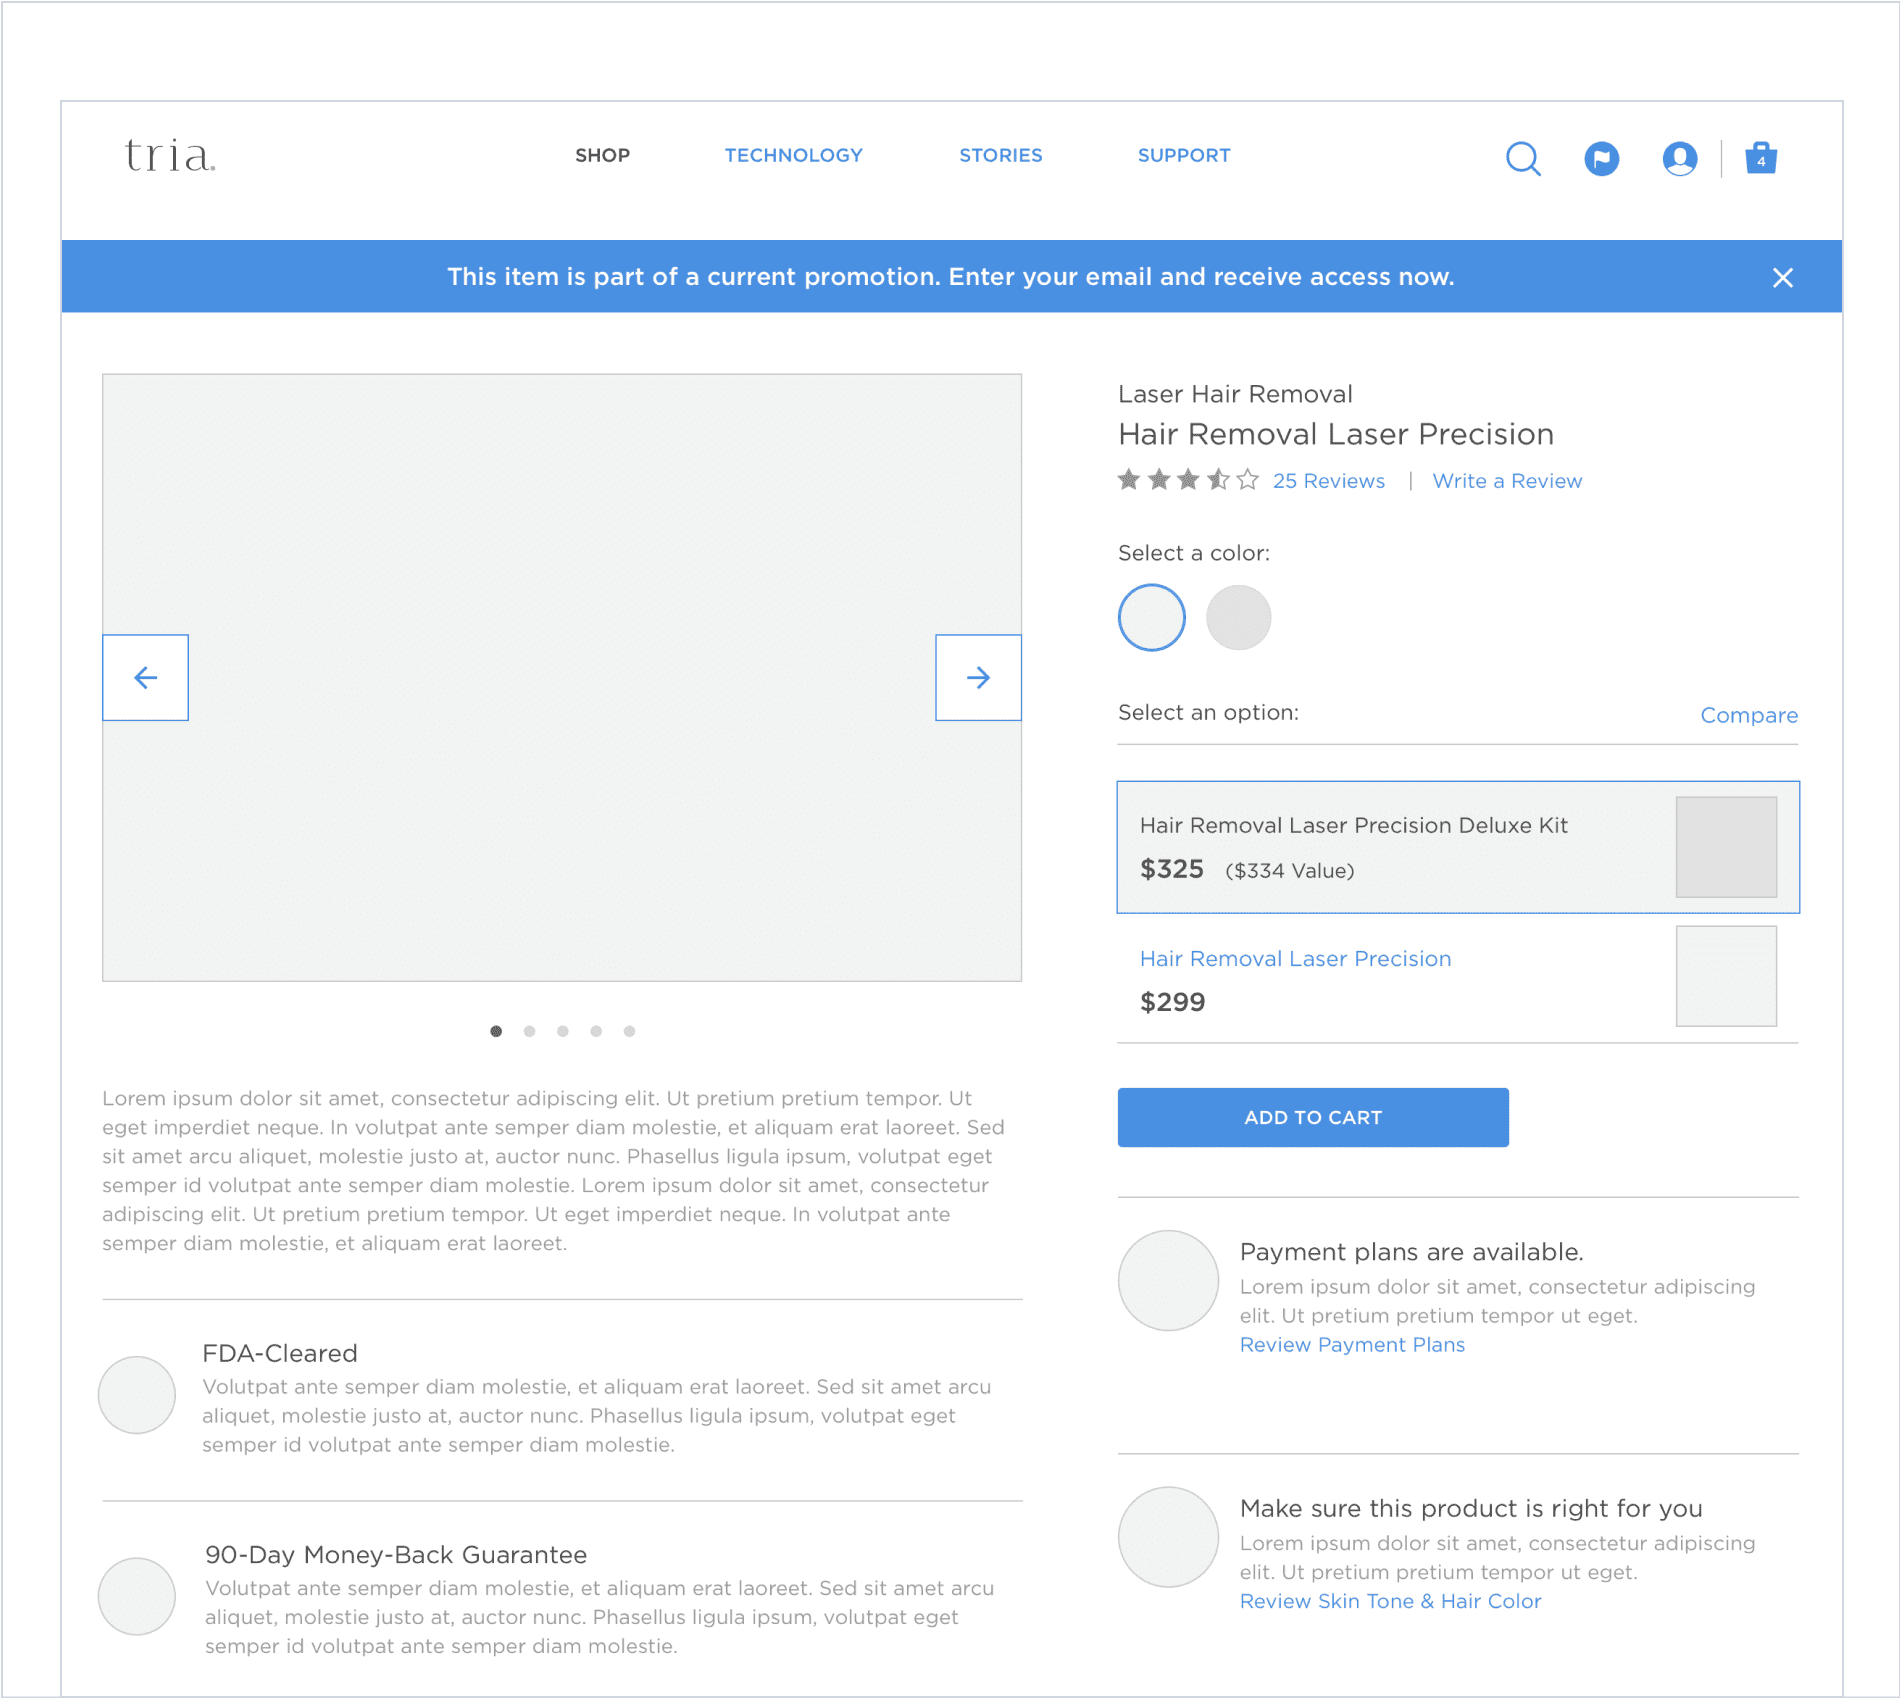Click the 90-Day Money-Back Guarantee heading
This screenshot has width=1900, height=1698.
pos(396,1555)
